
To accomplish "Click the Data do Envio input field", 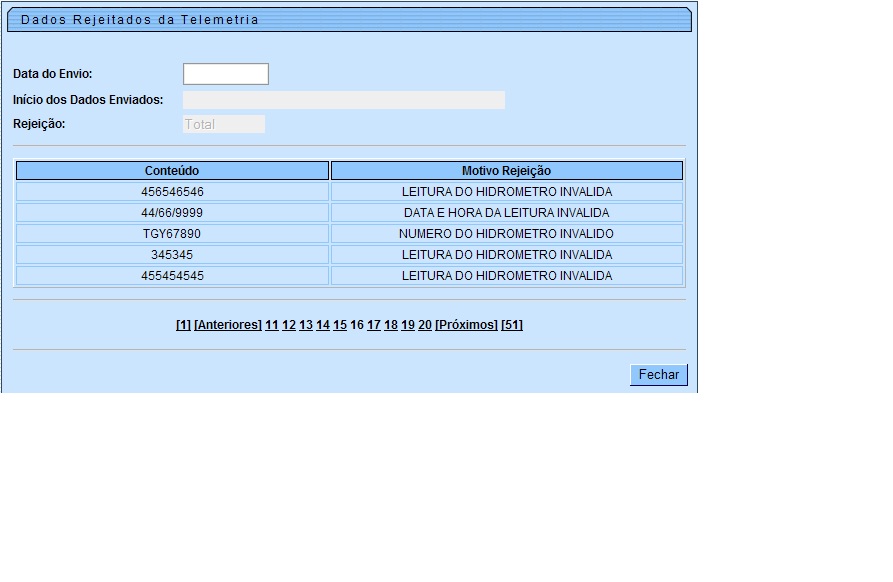I will 225,74.
